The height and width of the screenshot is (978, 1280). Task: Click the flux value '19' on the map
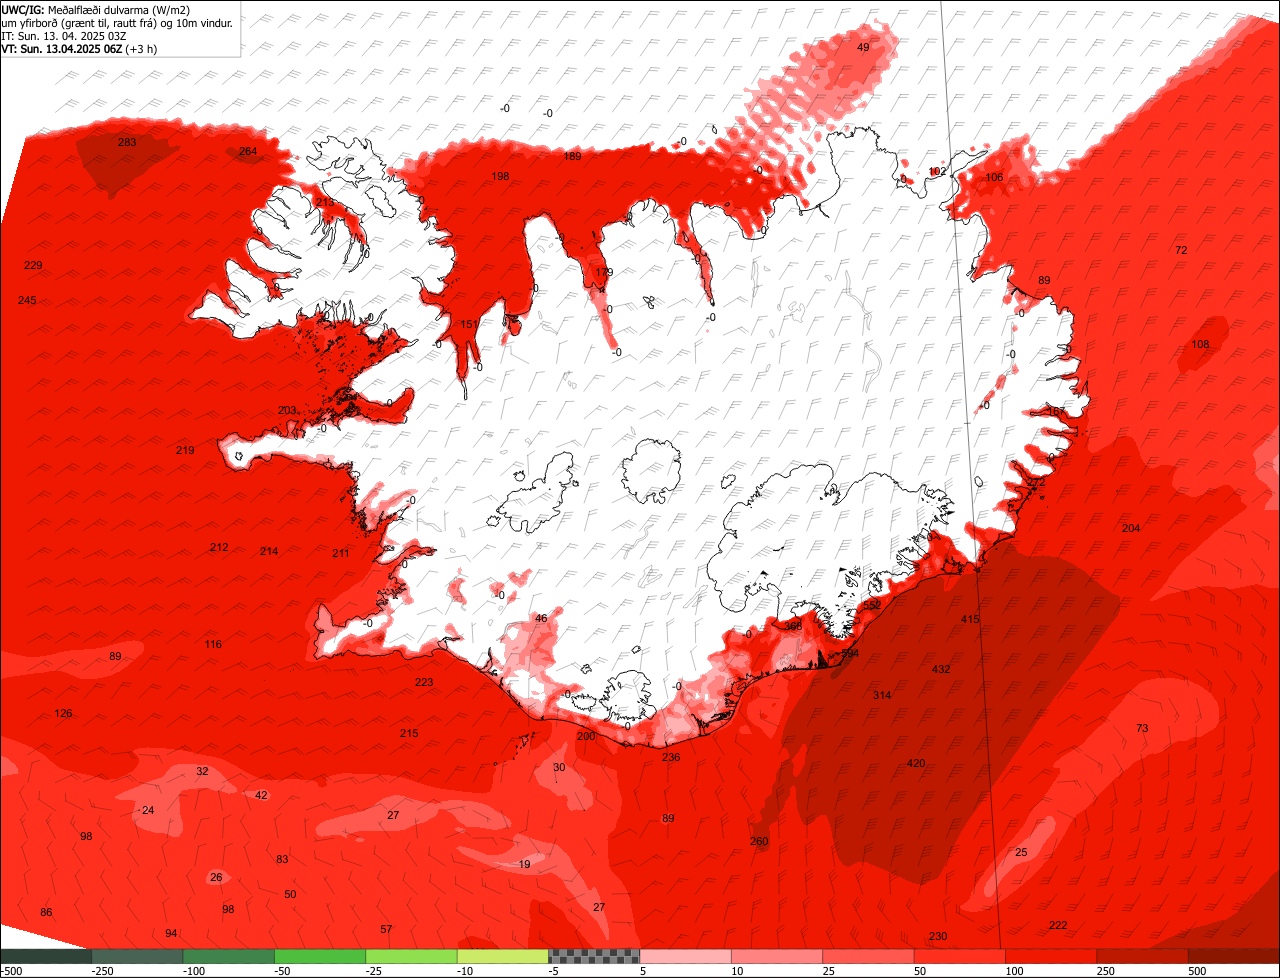click(x=525, y=864)
